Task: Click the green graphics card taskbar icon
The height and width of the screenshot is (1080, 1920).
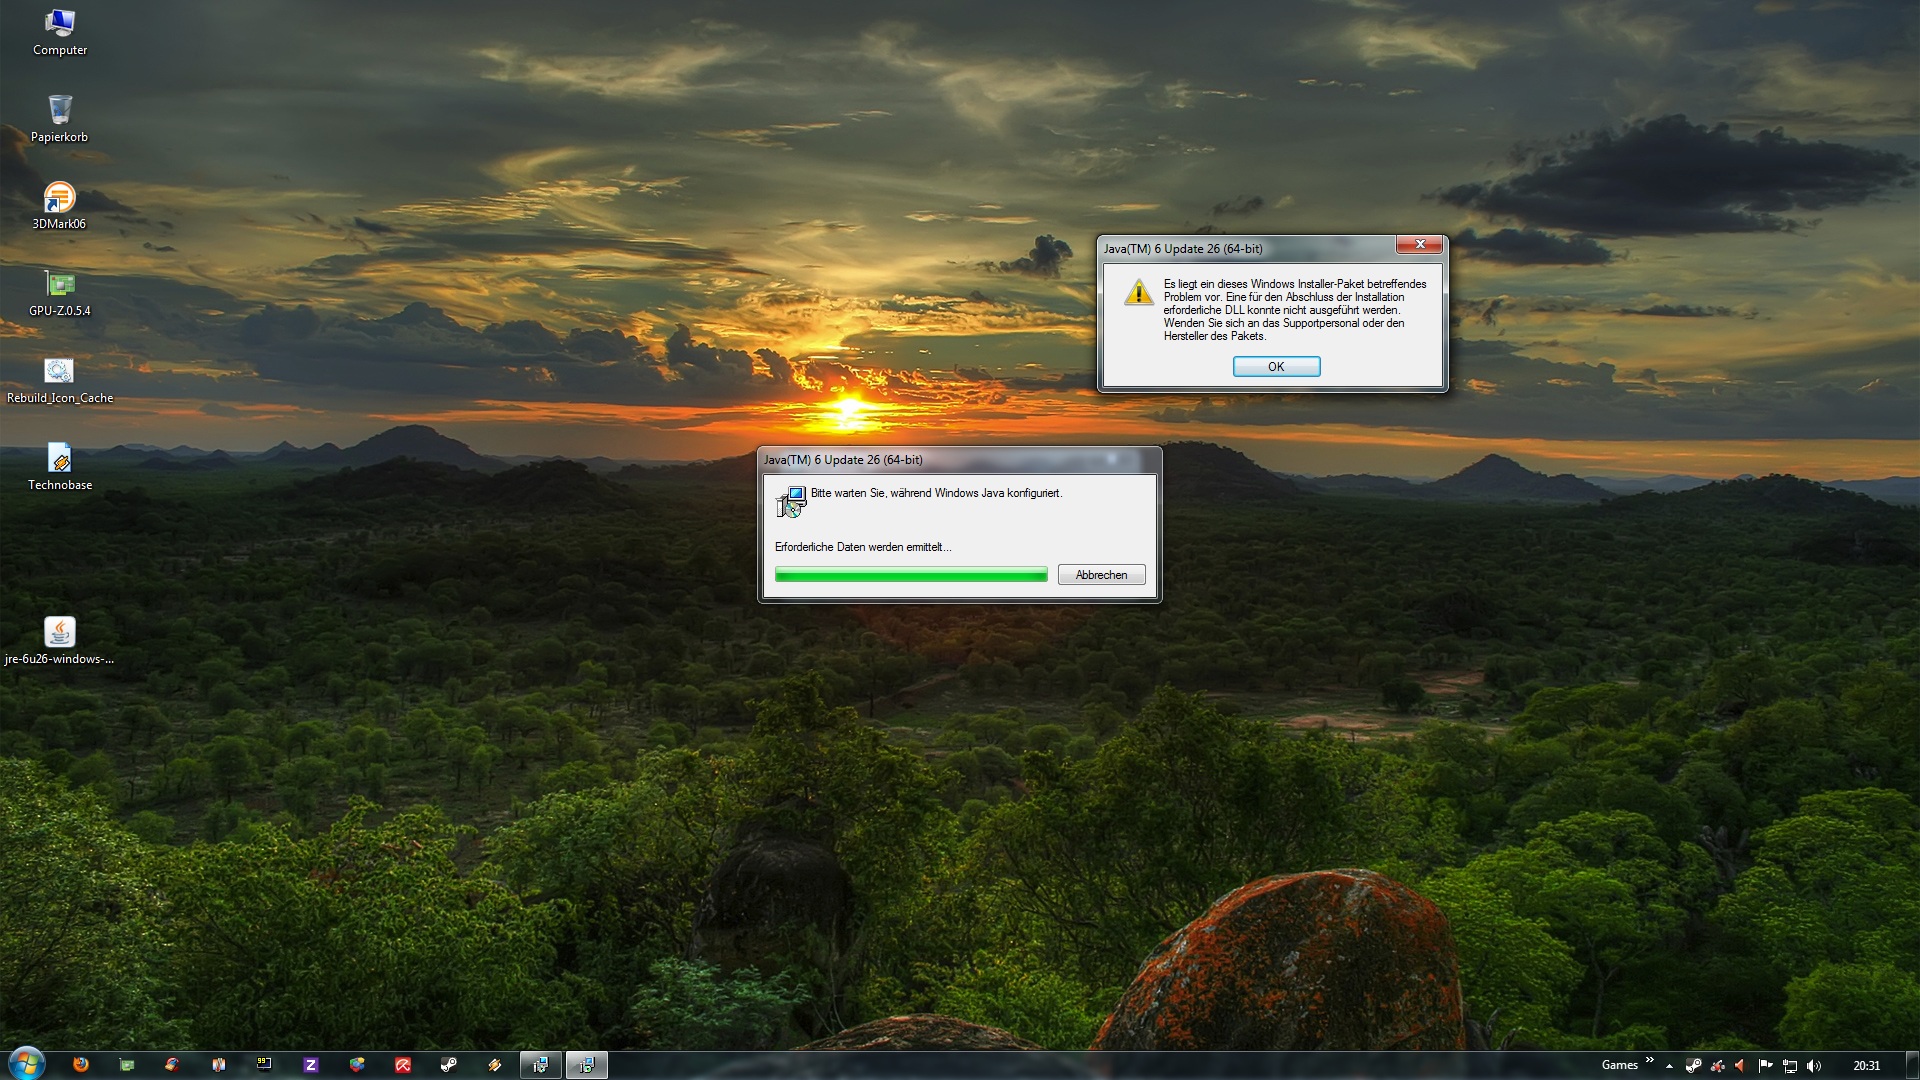Action: (127, 1065)
